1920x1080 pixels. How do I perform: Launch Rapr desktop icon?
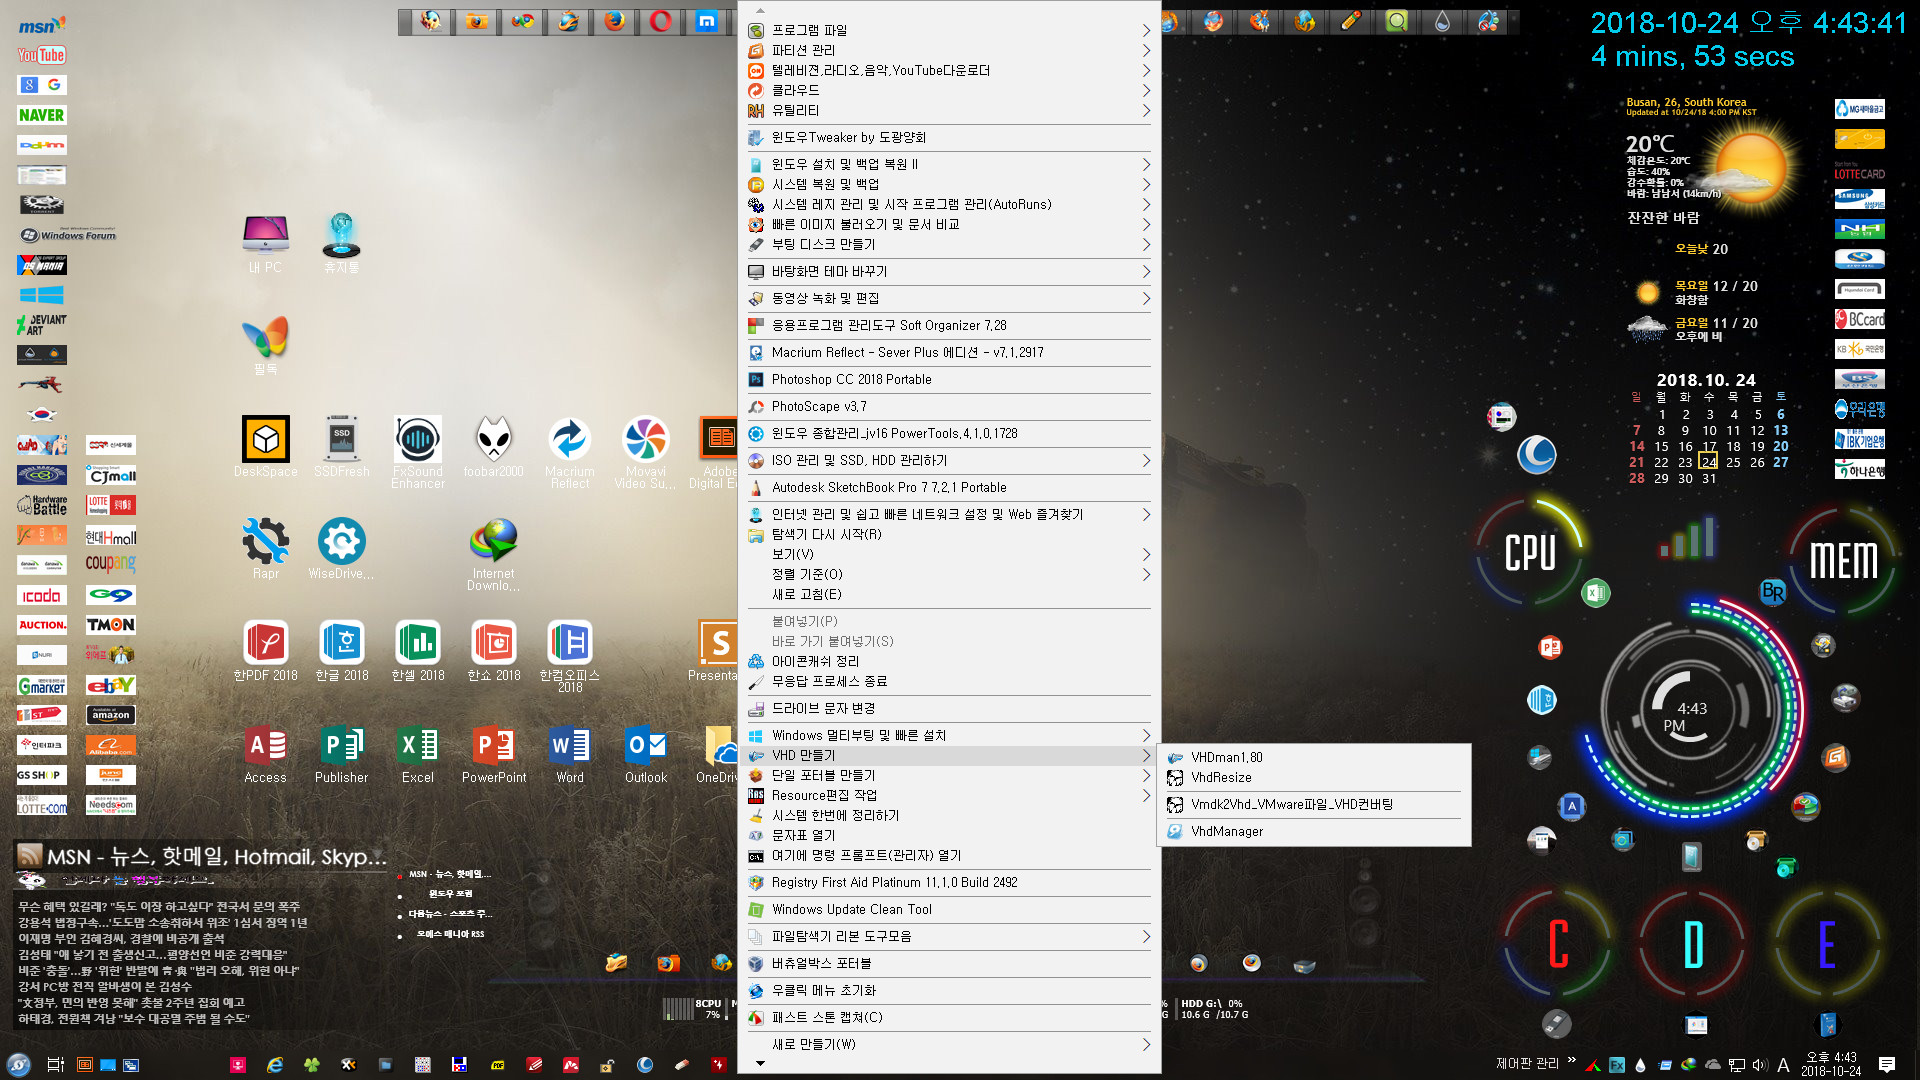tap(266, 548)
